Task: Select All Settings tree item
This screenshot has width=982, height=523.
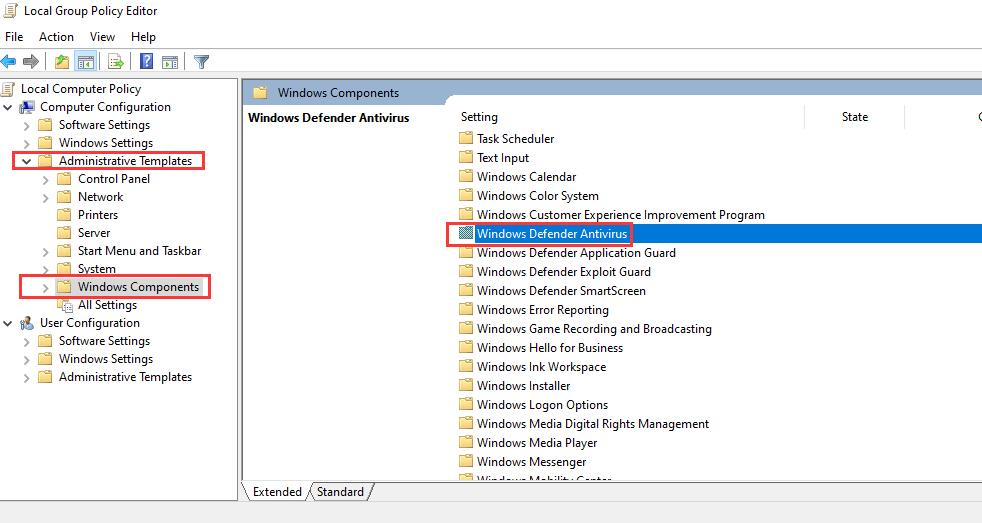Action: point(107,305)
